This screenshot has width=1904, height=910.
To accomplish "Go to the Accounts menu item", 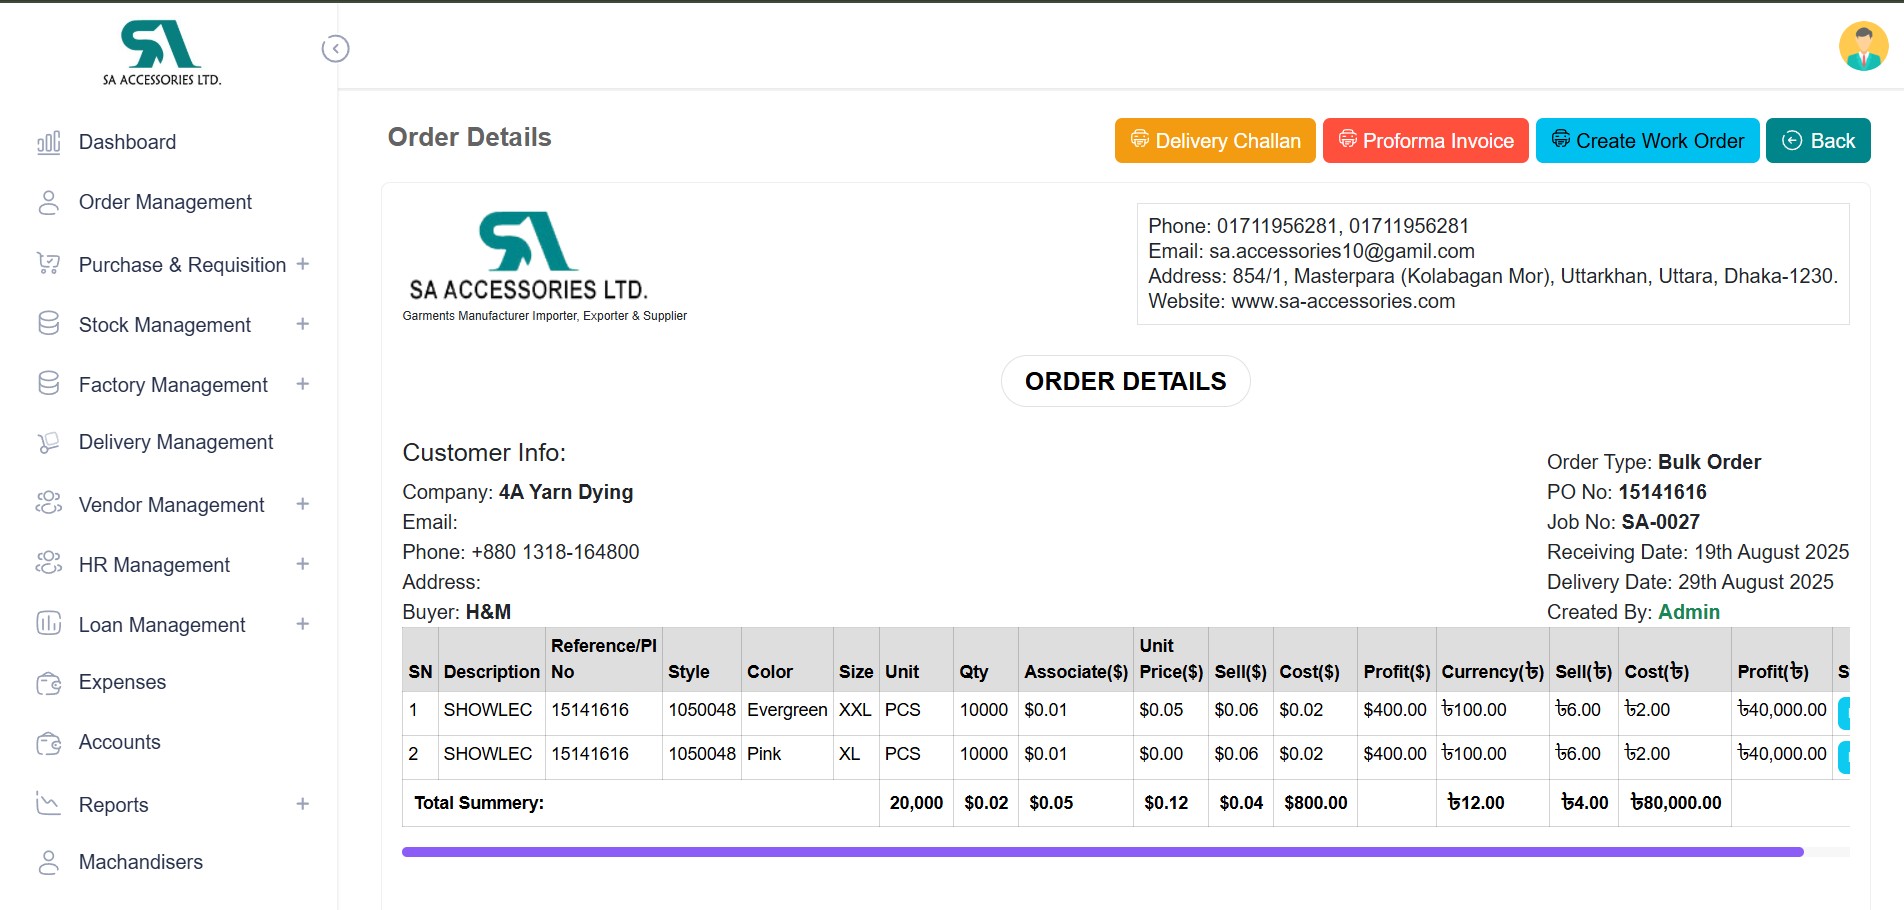I will click(119, 742).
